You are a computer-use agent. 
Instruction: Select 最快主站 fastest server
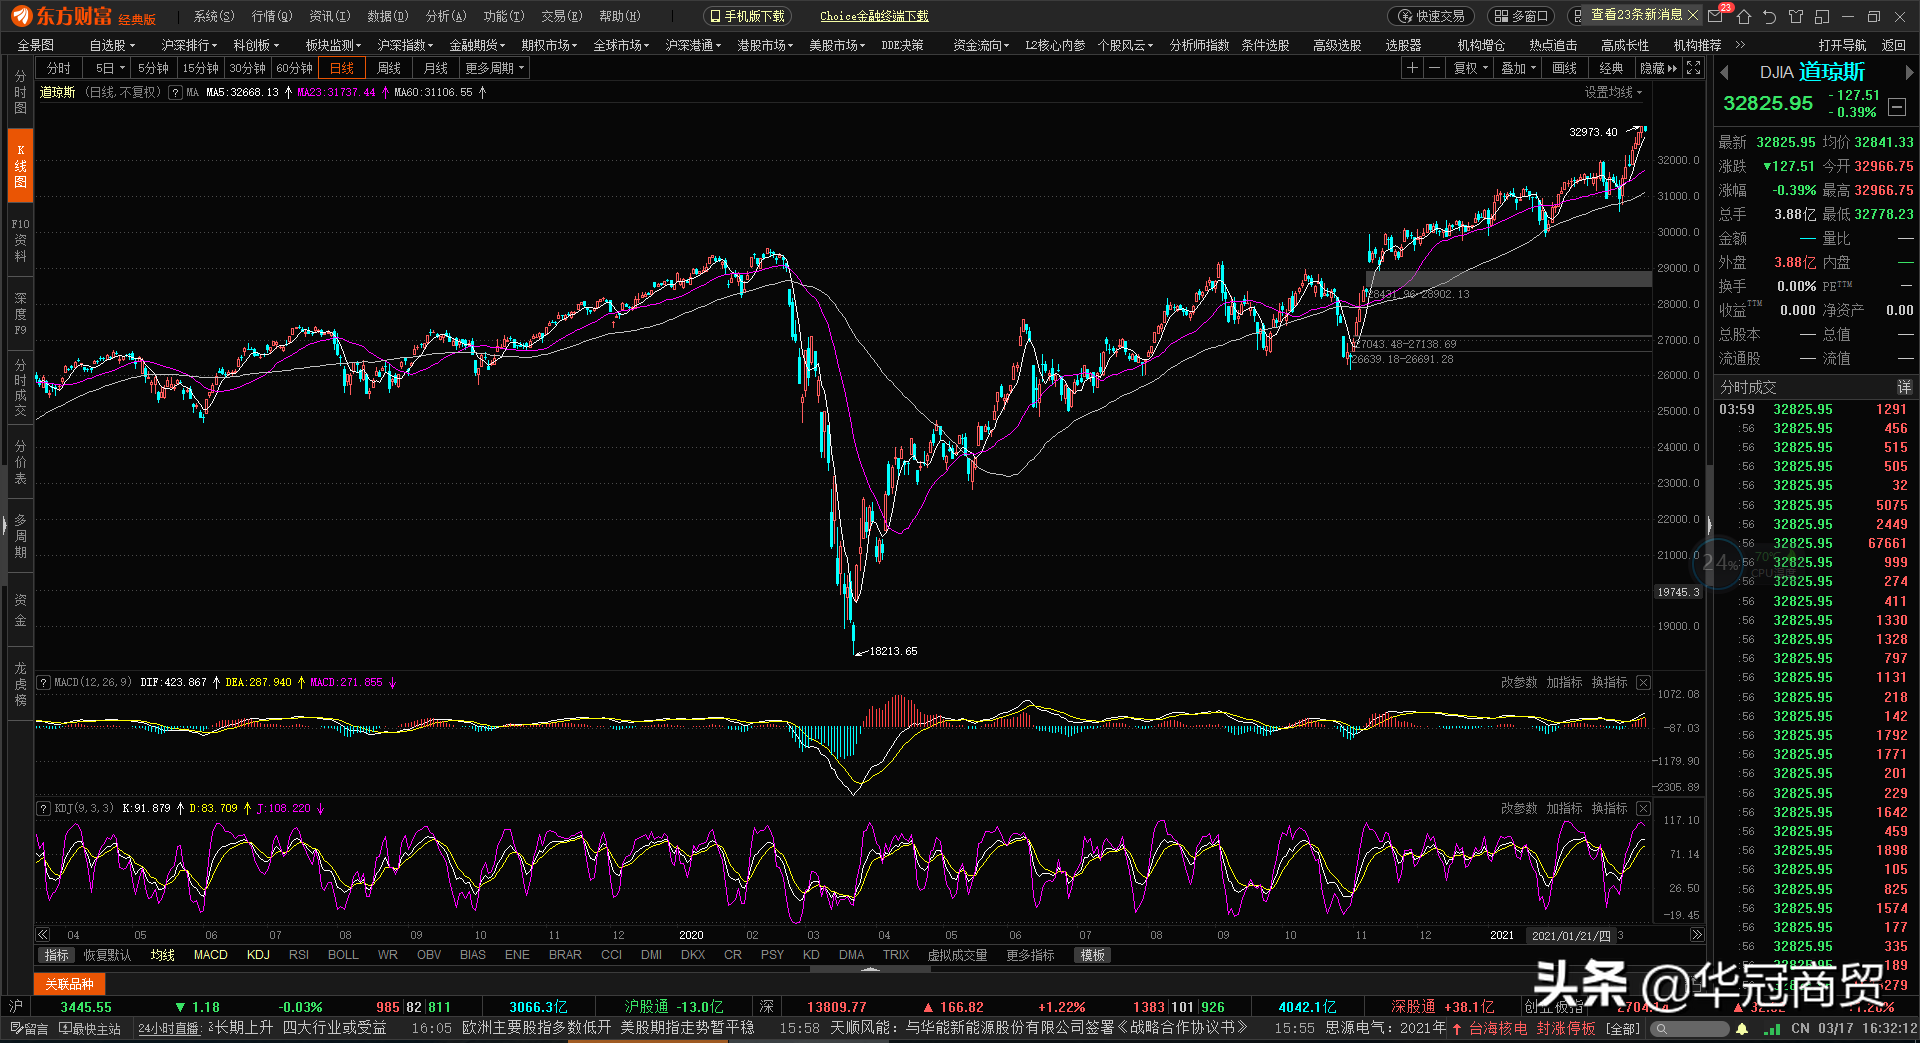point(90,1028)
